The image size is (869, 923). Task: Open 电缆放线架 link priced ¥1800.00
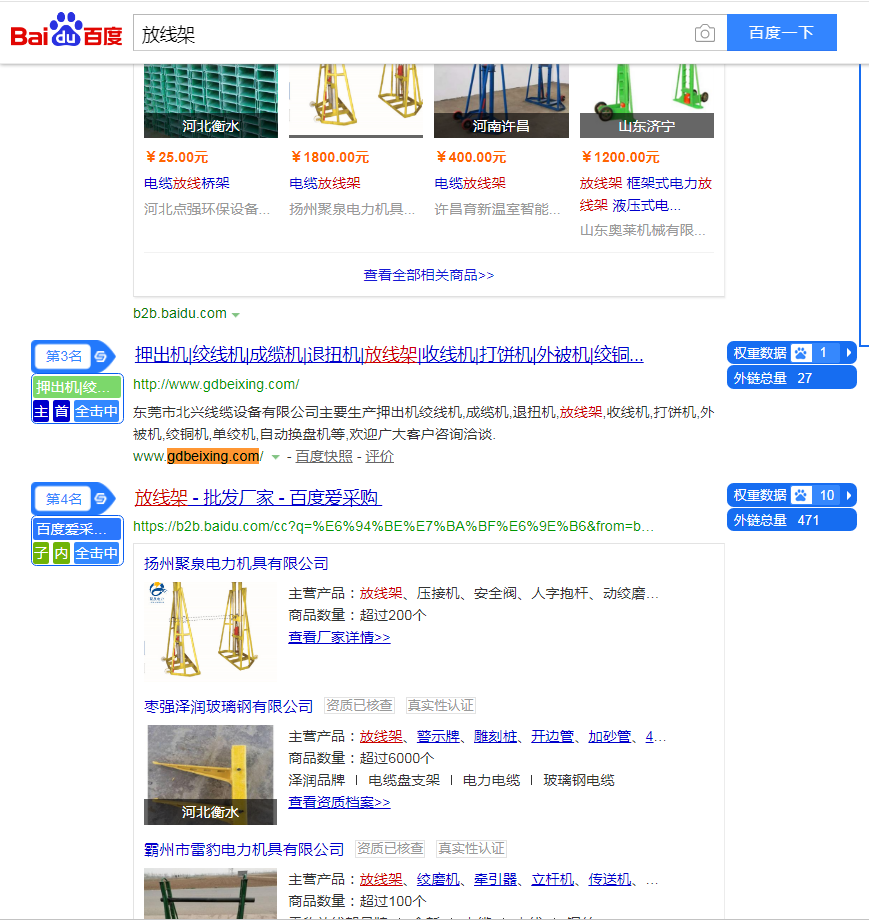coord(324,184)
